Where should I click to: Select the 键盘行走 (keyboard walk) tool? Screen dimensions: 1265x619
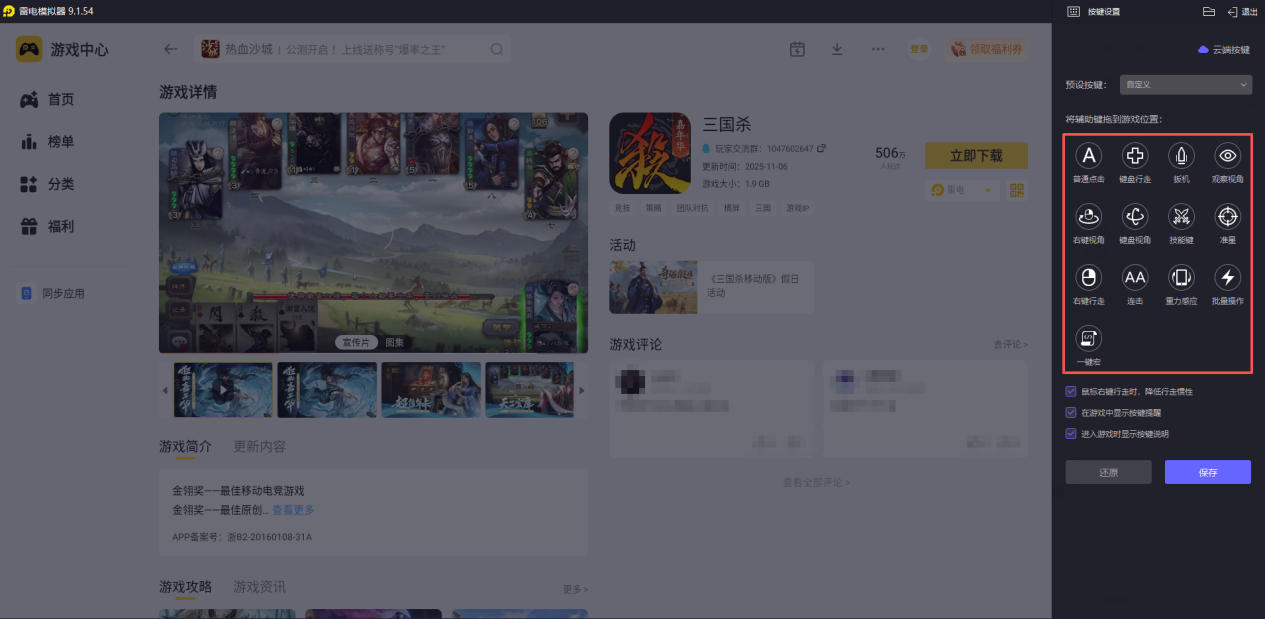coord(1134,156)
